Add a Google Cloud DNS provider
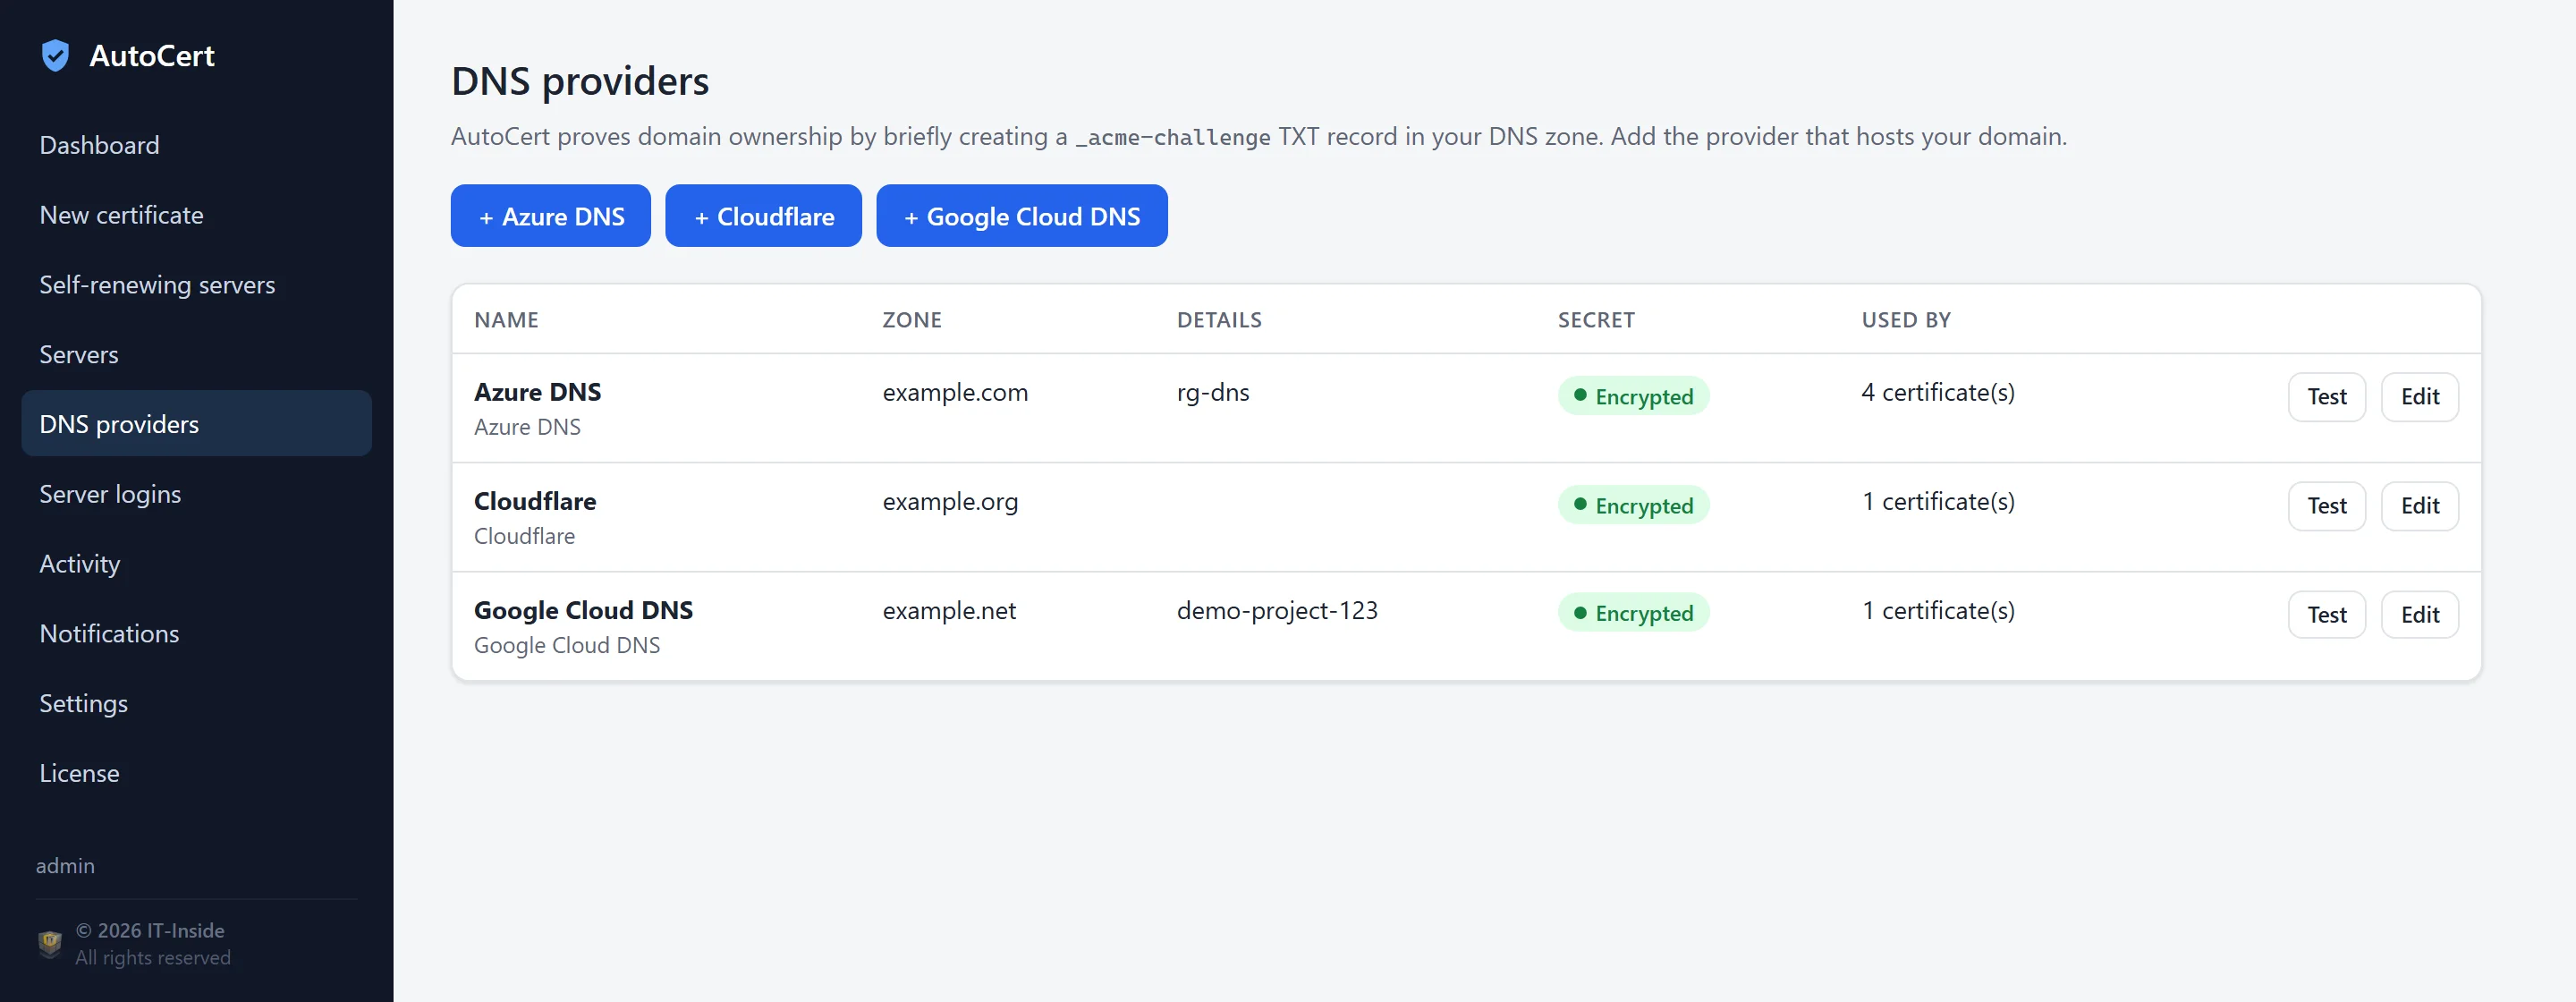The width and height of the screenshot is (2576, 1002). (x=1021, y=216)
